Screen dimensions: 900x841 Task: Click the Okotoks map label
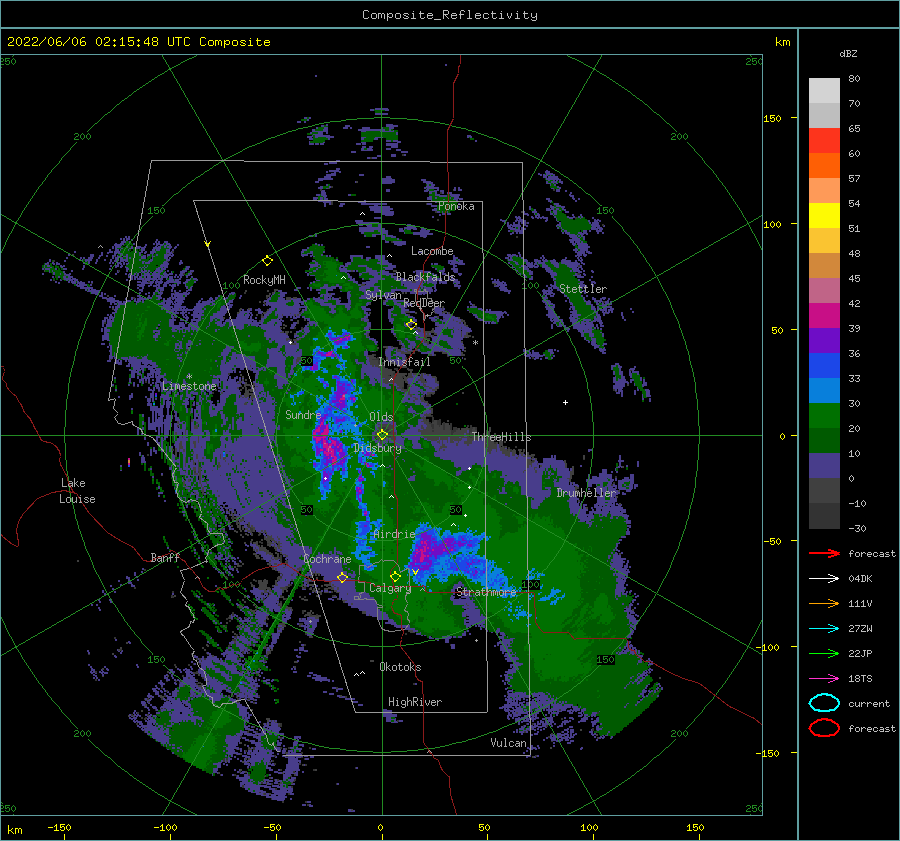point(400,667)
